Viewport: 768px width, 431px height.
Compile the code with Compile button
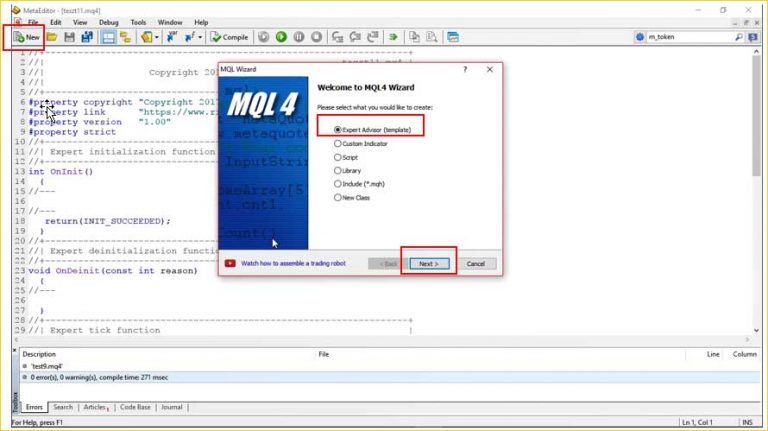tap(229, 37)
